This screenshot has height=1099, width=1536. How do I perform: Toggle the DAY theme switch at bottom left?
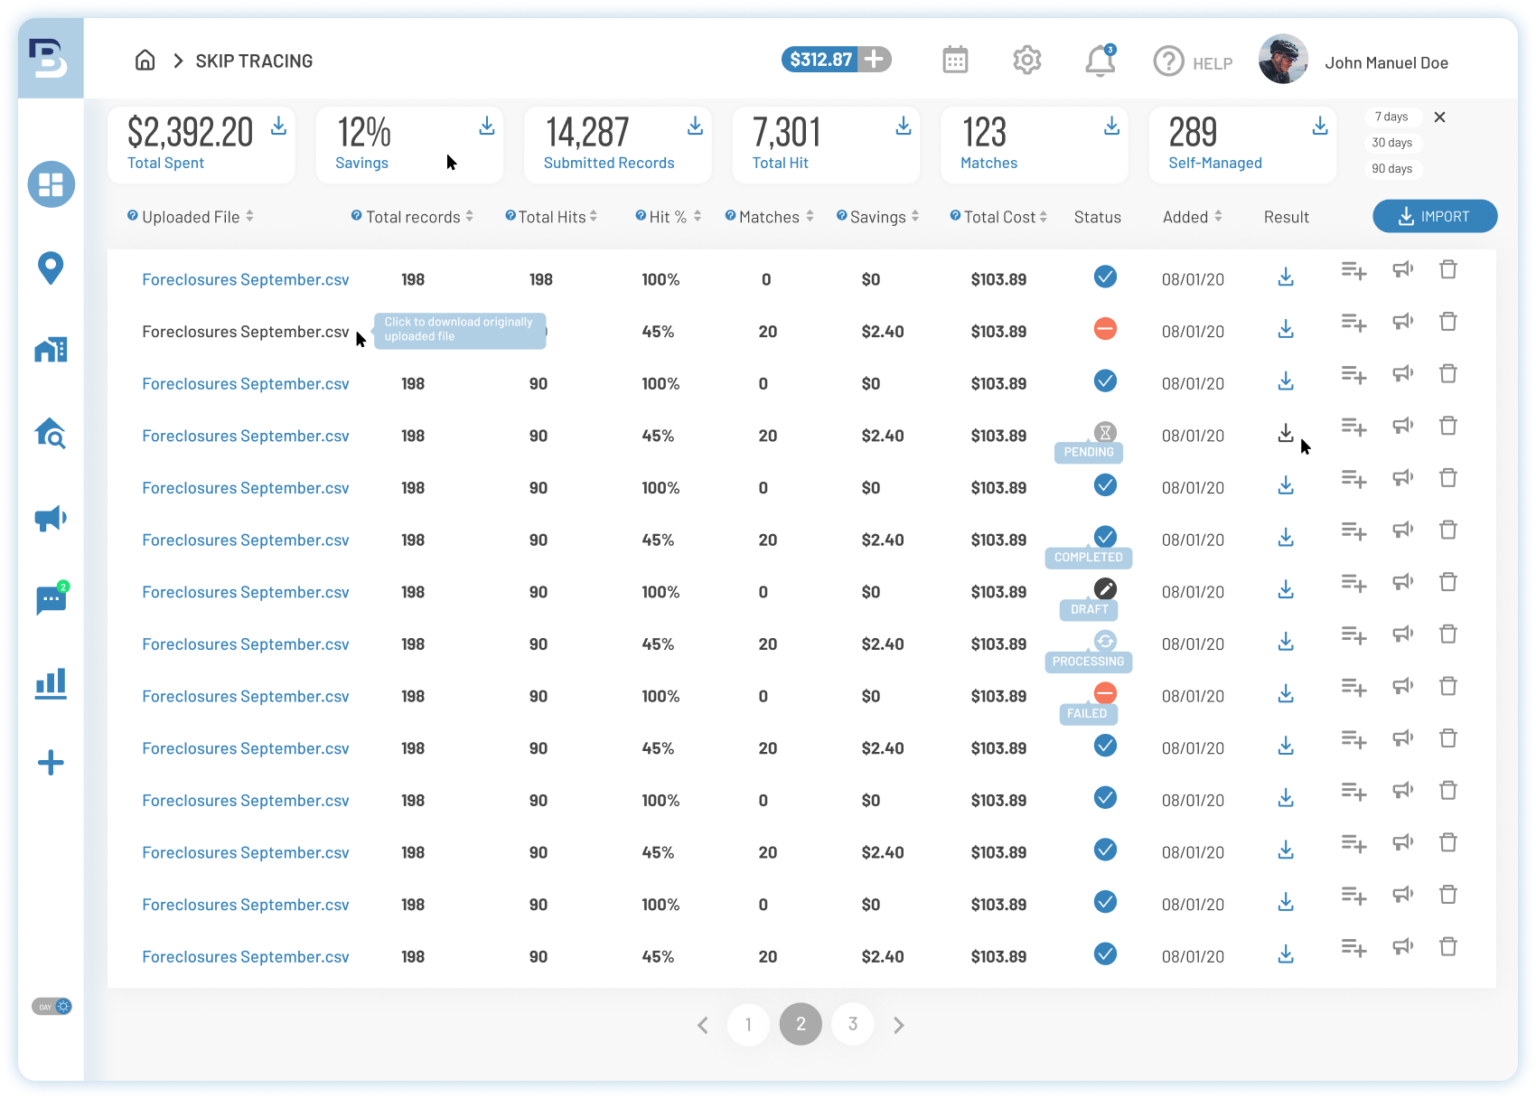point(50,1007)
